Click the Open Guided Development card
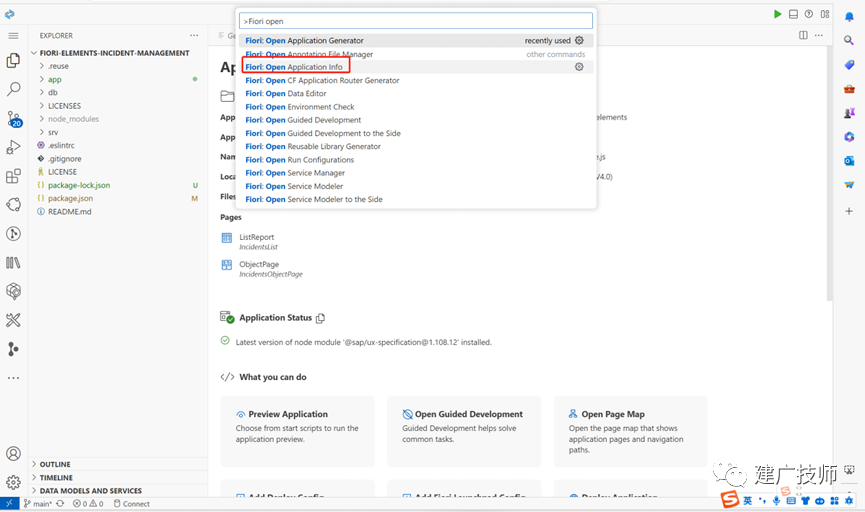865x512 pixels. 464,431
